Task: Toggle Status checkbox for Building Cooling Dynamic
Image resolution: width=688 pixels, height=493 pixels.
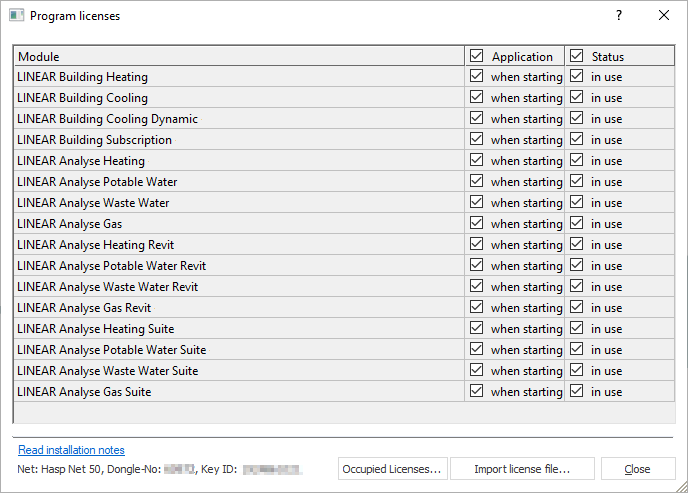Action: point(577,118)
